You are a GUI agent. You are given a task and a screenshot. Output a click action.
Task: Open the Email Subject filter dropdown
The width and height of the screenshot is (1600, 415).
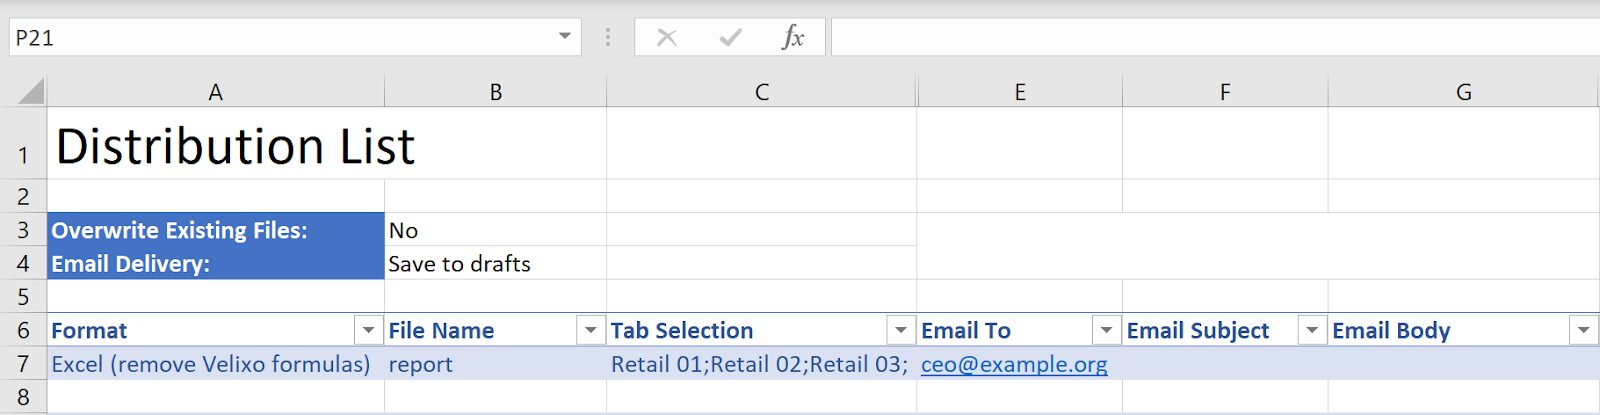1312,330
